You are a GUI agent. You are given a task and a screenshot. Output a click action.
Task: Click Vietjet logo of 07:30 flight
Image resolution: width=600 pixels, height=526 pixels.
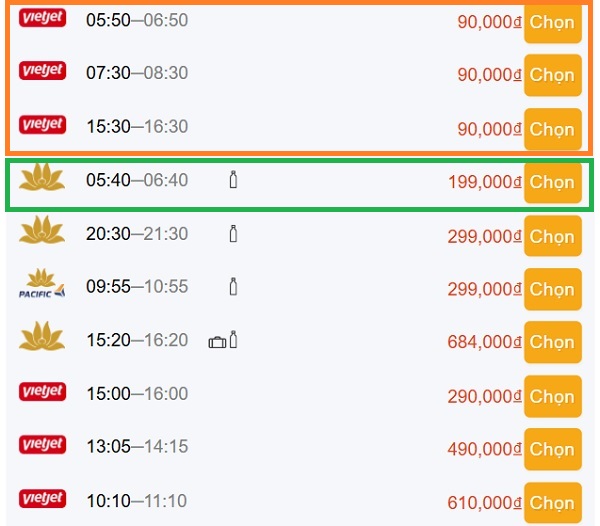[x=42, y=72]
